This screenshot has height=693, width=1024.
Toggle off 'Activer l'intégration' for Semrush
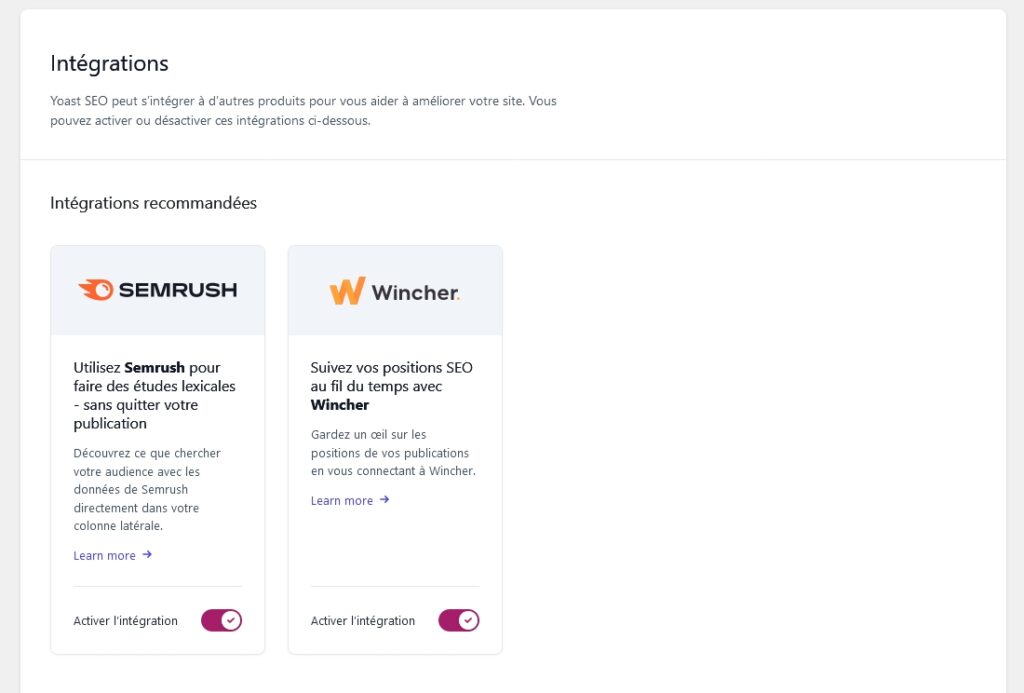221,620
